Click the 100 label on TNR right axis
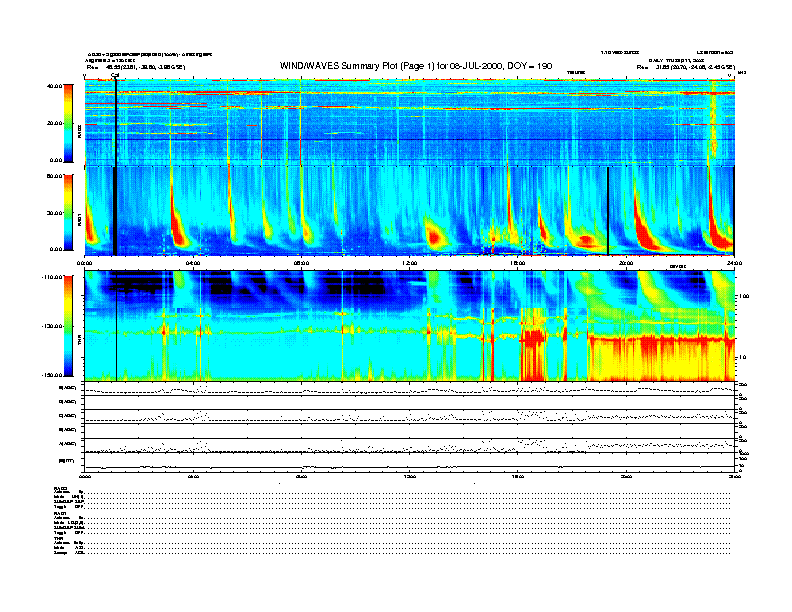This screenshot has height=612, width=792. point(743,296)
